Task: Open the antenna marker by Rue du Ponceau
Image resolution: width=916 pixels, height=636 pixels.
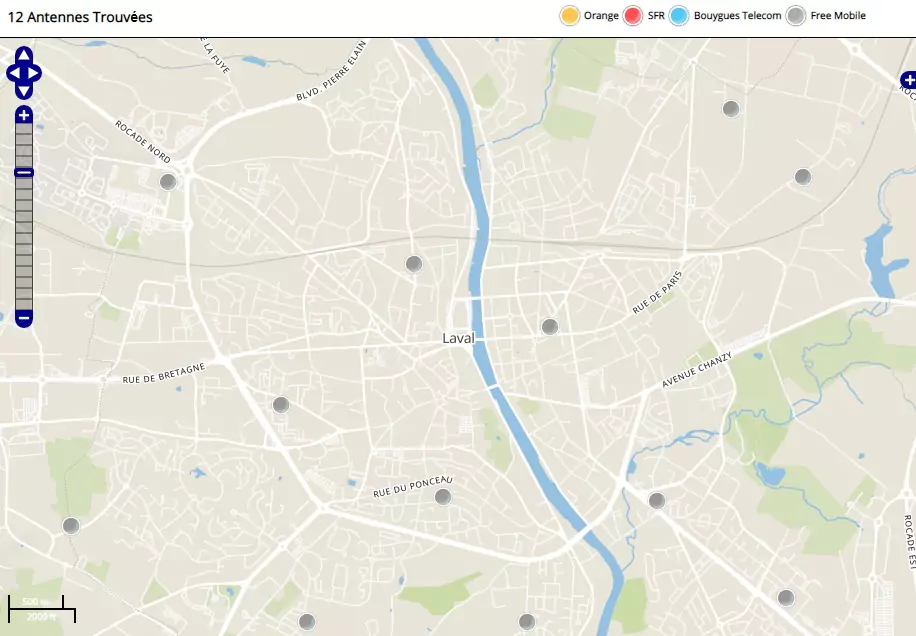Action: (443, 496)
